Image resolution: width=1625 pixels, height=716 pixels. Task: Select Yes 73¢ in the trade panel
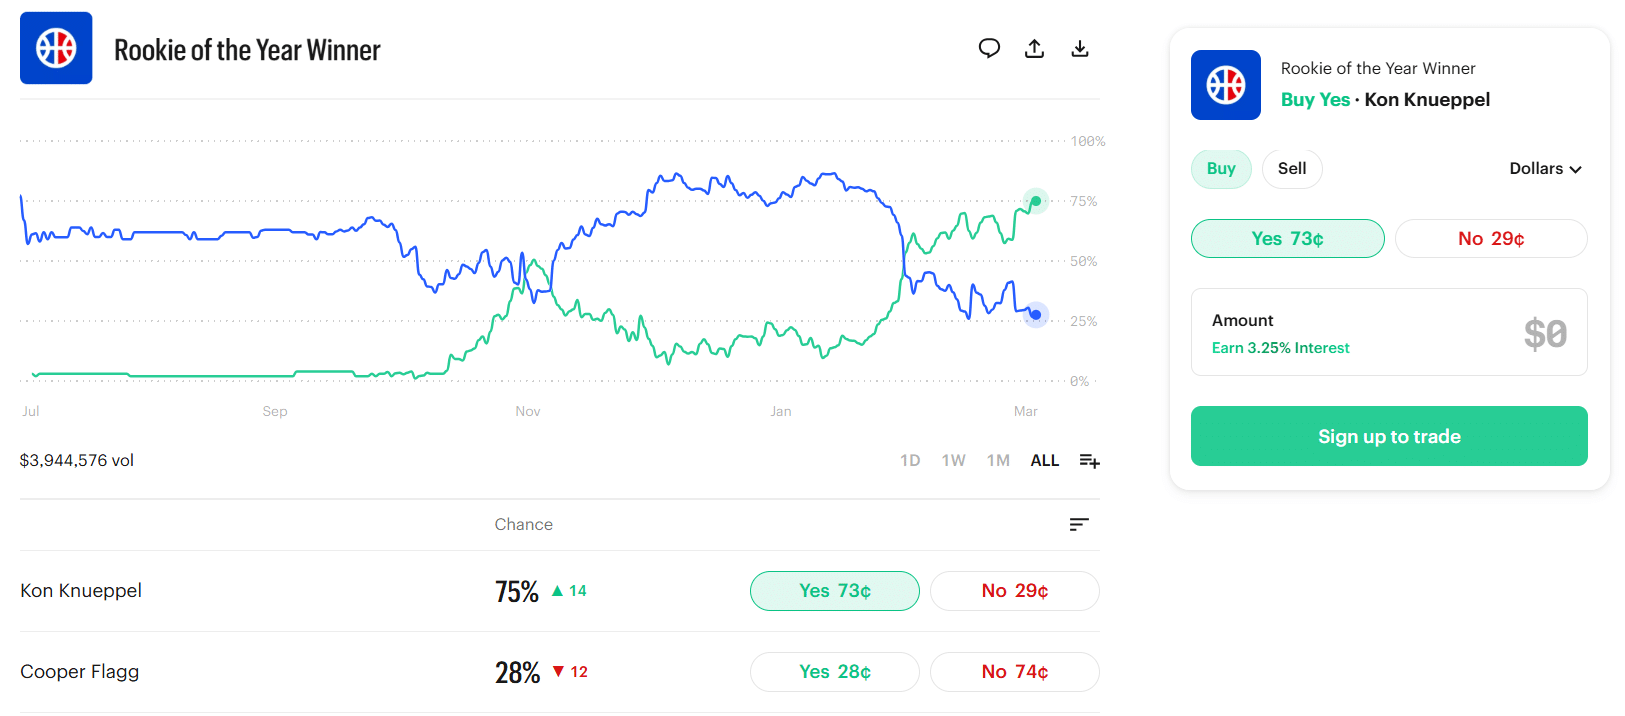1287,239
